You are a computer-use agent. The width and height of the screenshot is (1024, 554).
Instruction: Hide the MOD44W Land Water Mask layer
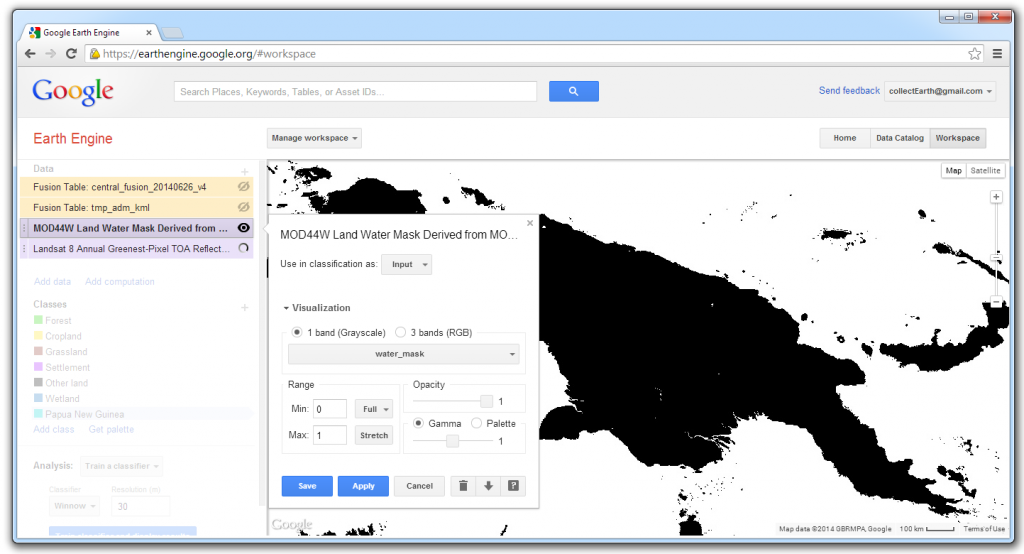click(x=244, y=228)
